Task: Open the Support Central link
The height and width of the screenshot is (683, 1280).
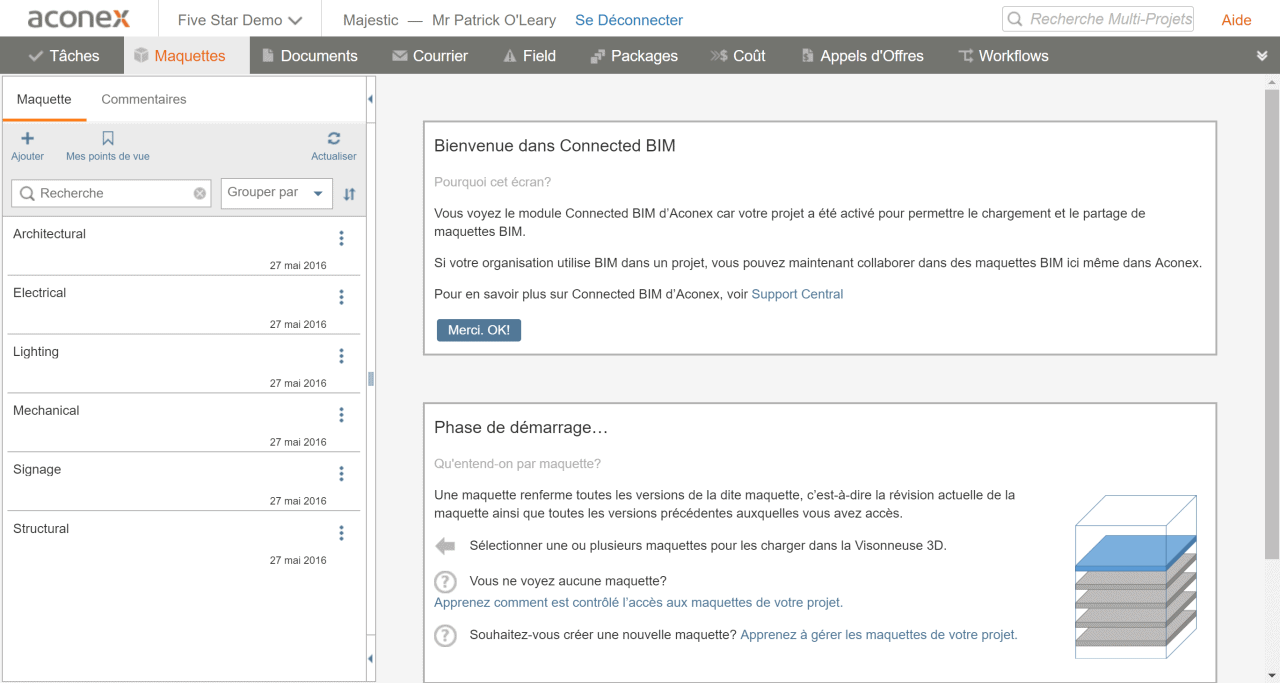Action: [x=797, y=294]
